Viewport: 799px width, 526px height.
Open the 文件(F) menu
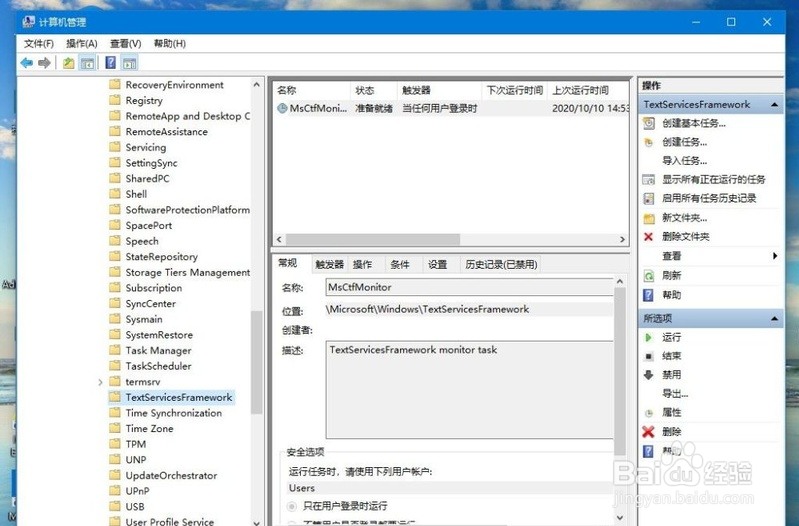pos(39,44)
